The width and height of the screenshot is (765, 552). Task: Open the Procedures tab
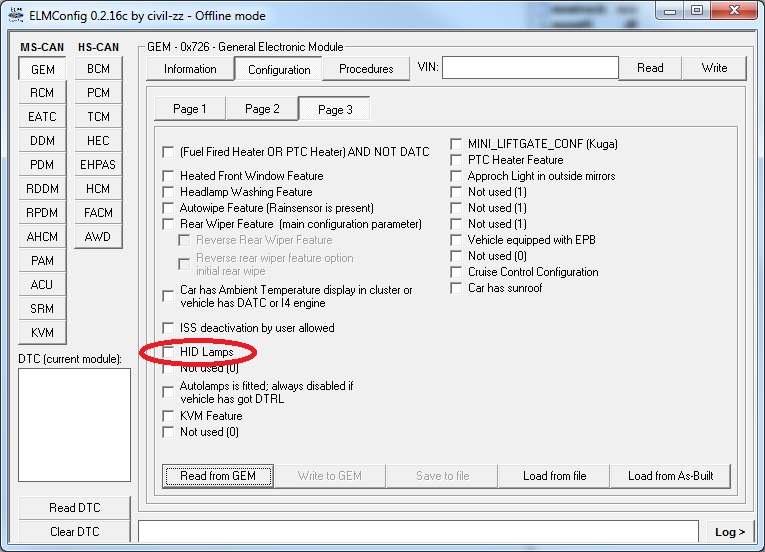[x=366, y=69]
